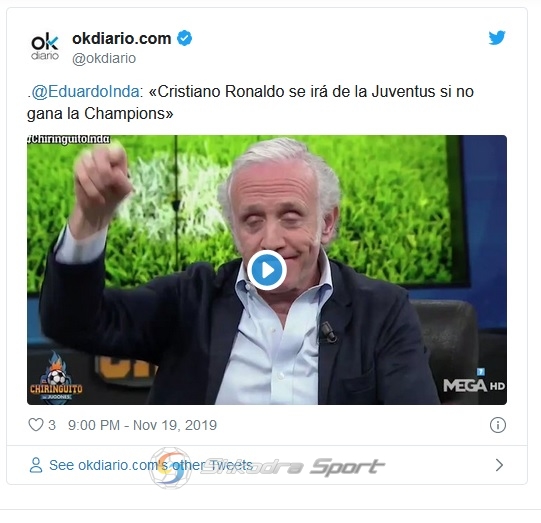Screen dimensions: 541x523
Task: Click the blue verified badge
Action: 185,38
